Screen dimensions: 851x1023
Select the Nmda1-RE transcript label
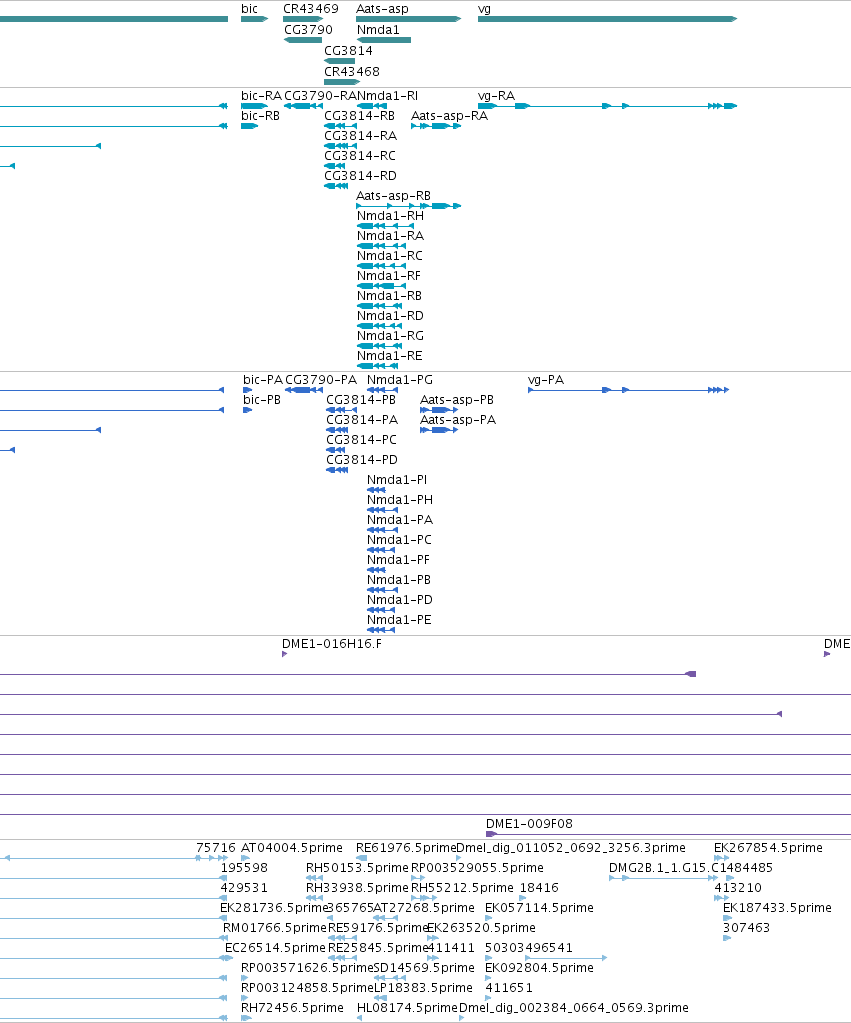[390, 356]
